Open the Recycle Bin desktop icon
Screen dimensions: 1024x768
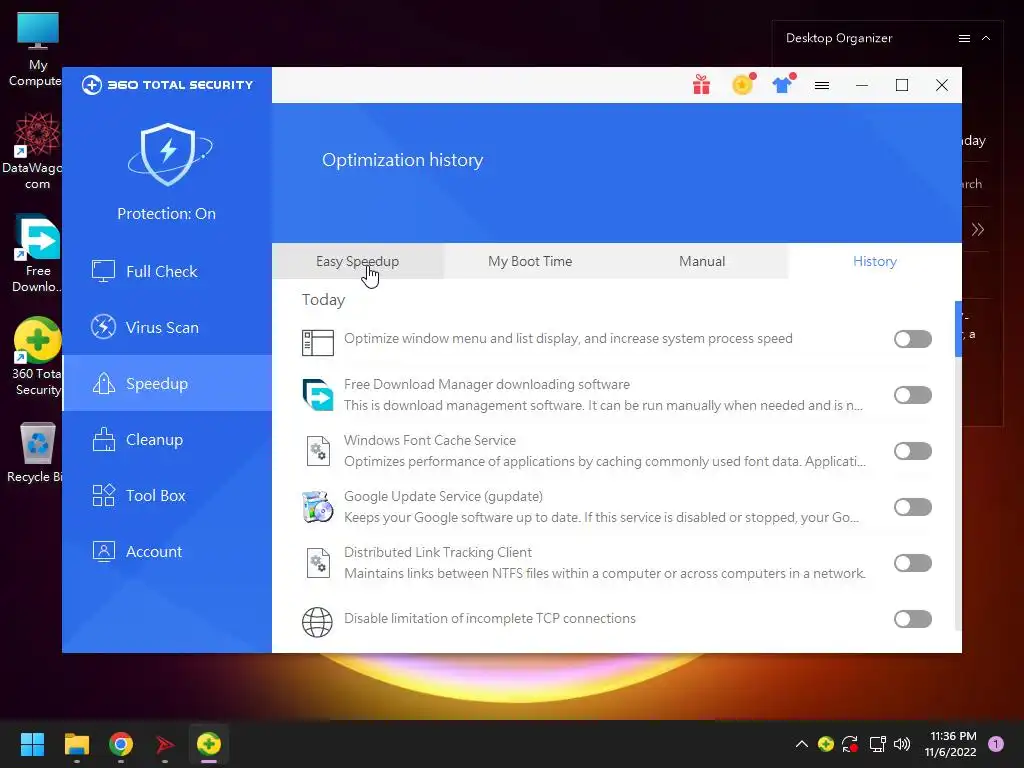35,452
